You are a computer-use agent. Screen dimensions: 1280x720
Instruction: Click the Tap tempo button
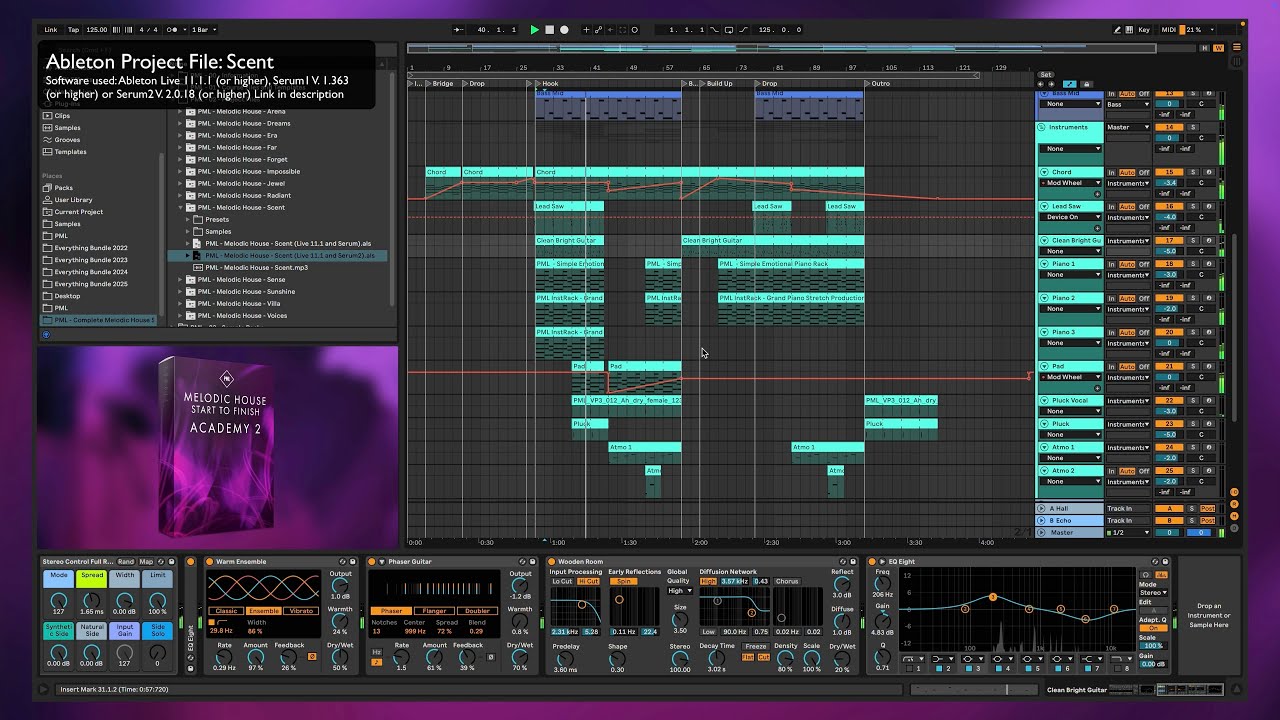[x=73, y=30]
